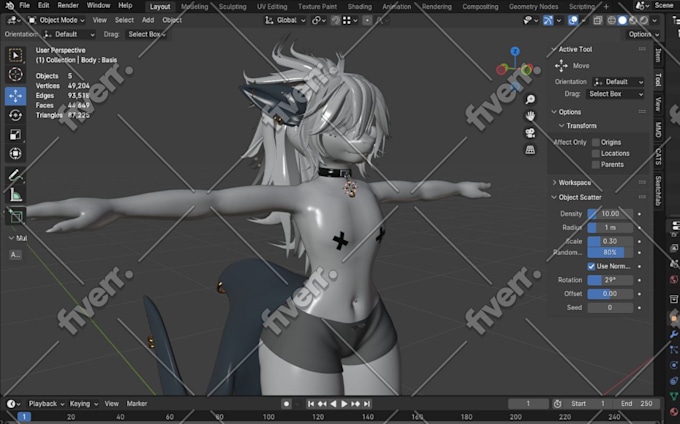This screenshot has height=424, width=680.
Task: Toggle proportional editing icon
Action: [x=367, y=20]
